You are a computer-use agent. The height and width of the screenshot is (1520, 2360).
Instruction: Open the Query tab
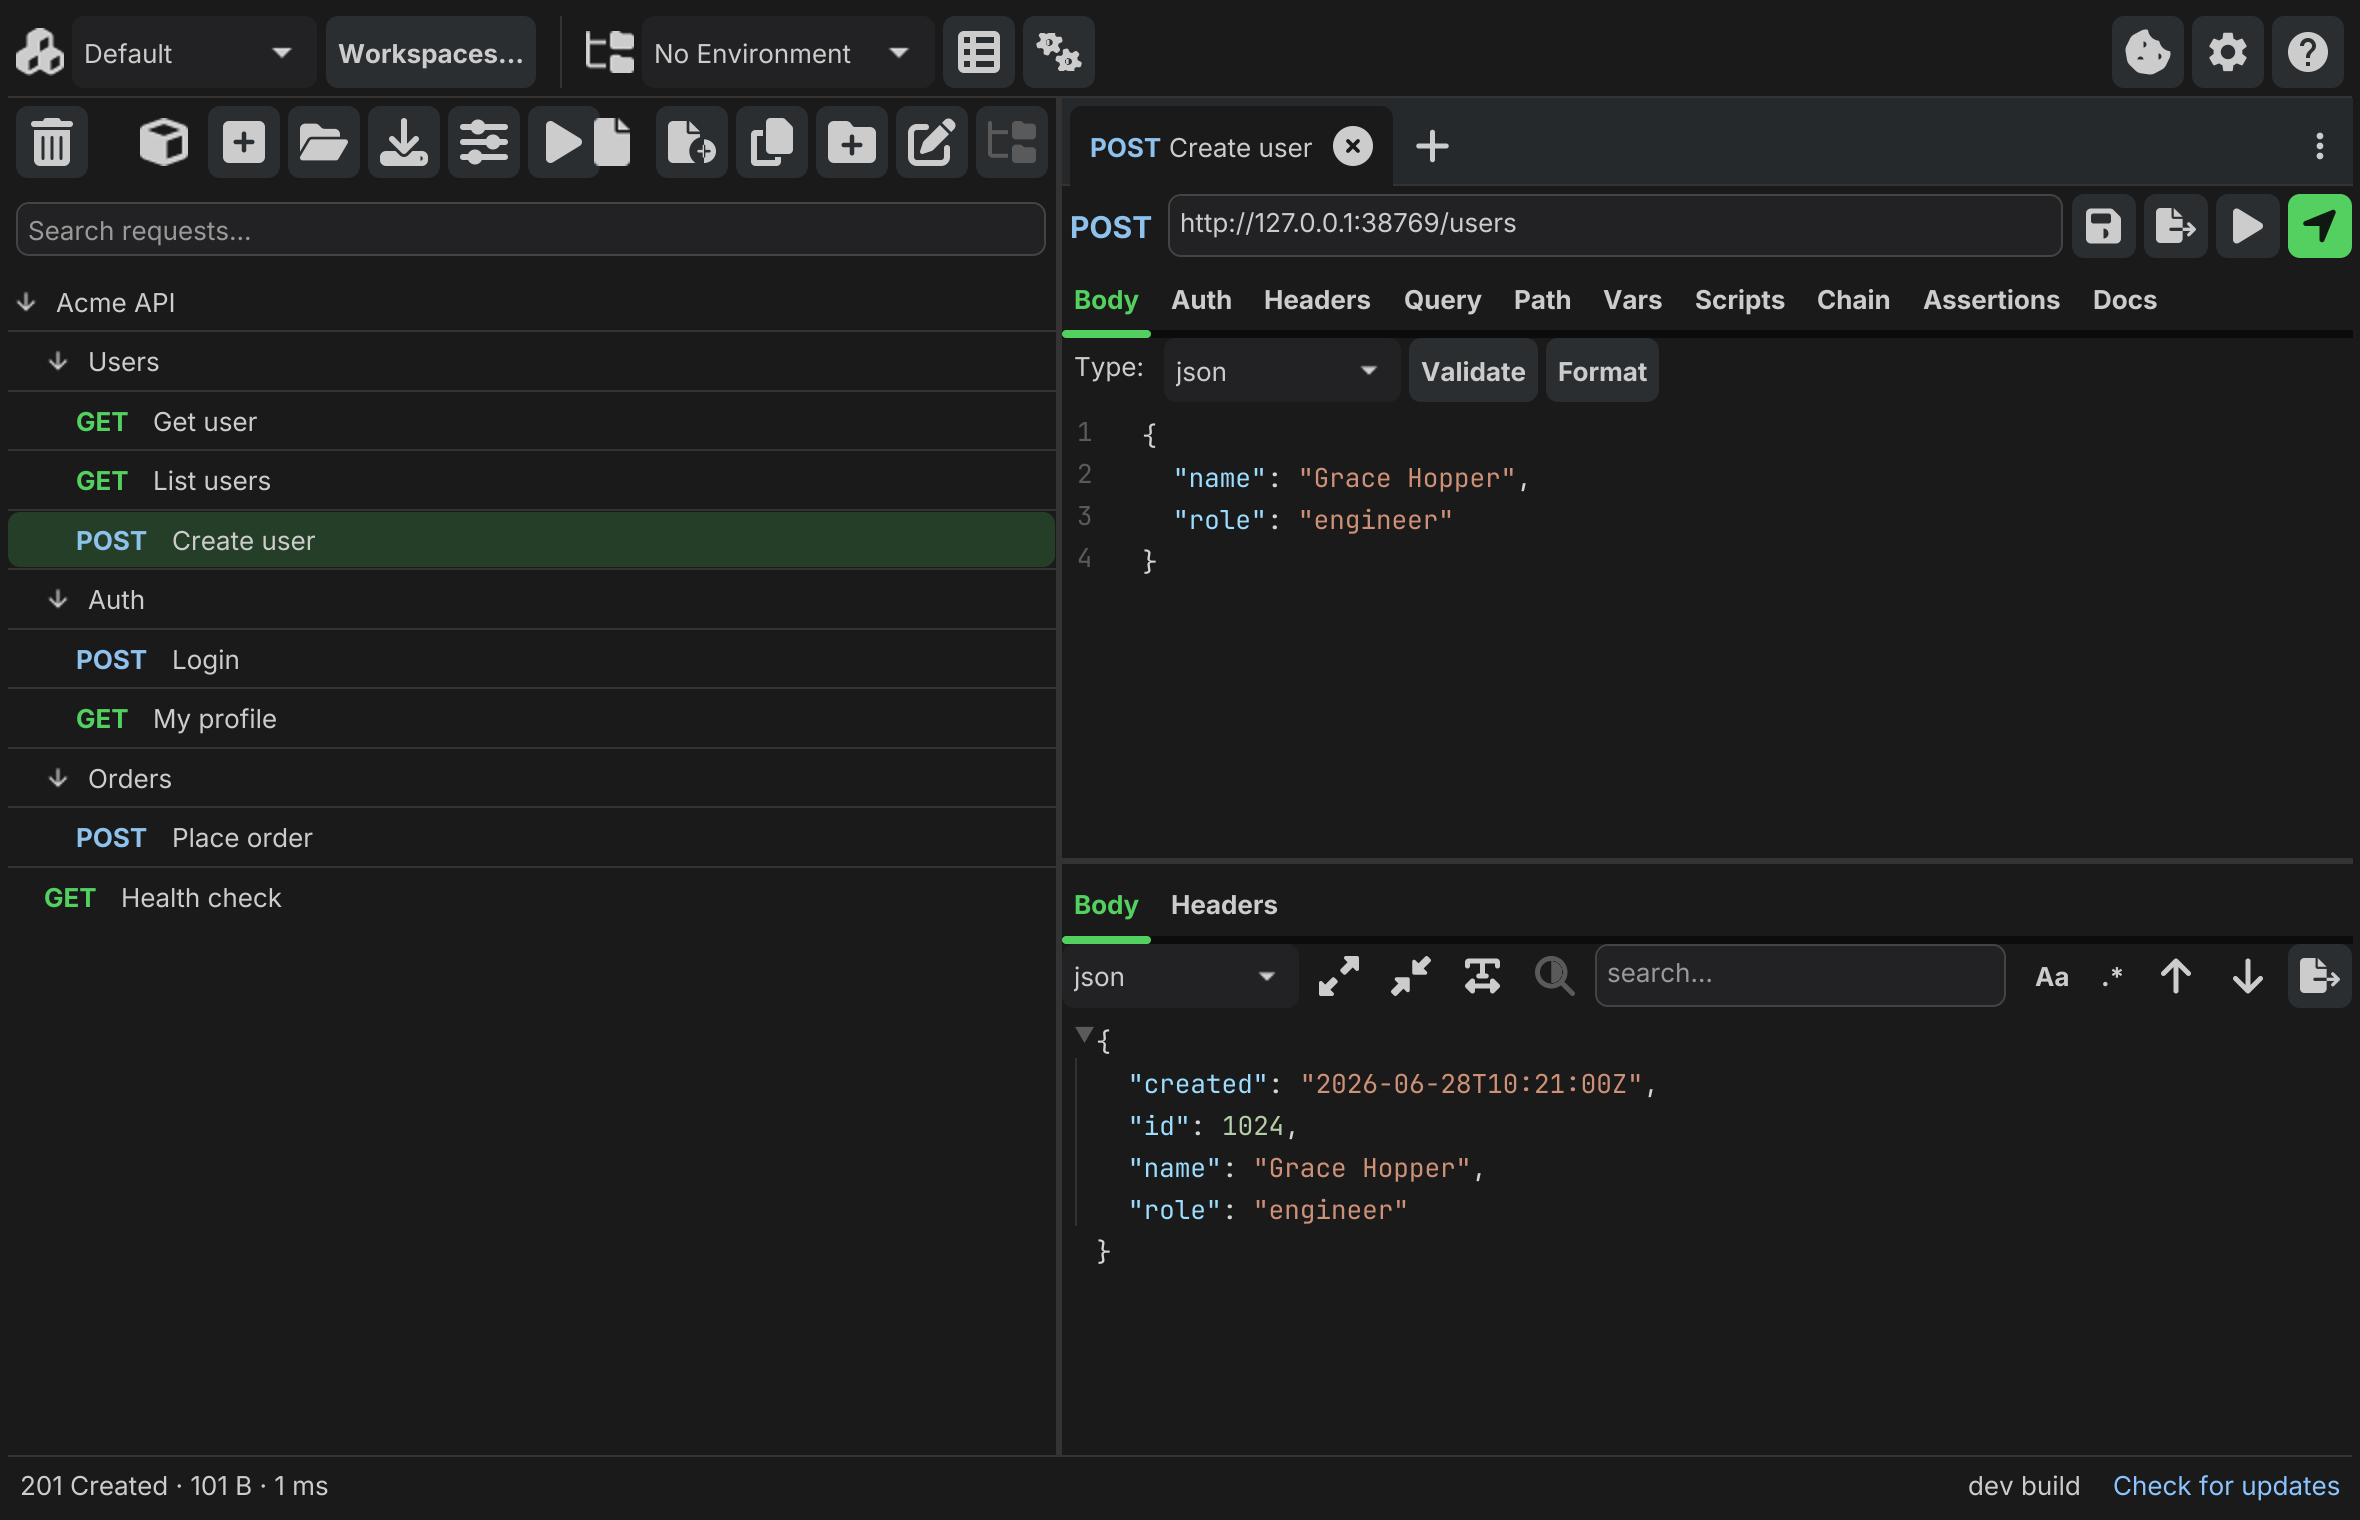[1442, 299]
